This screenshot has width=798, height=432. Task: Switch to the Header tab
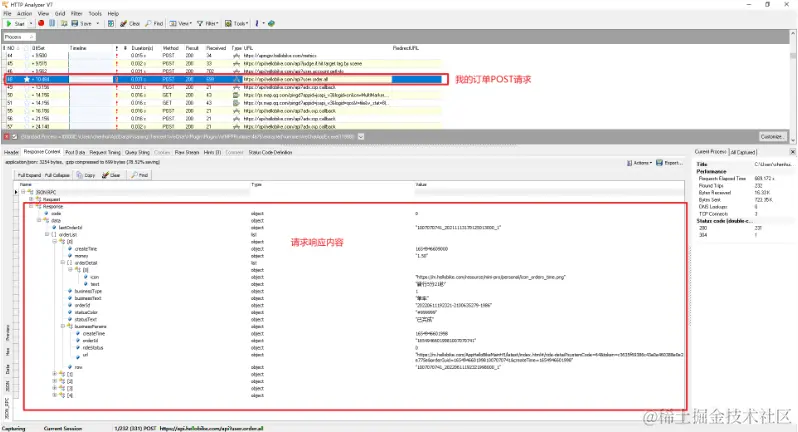11,152
